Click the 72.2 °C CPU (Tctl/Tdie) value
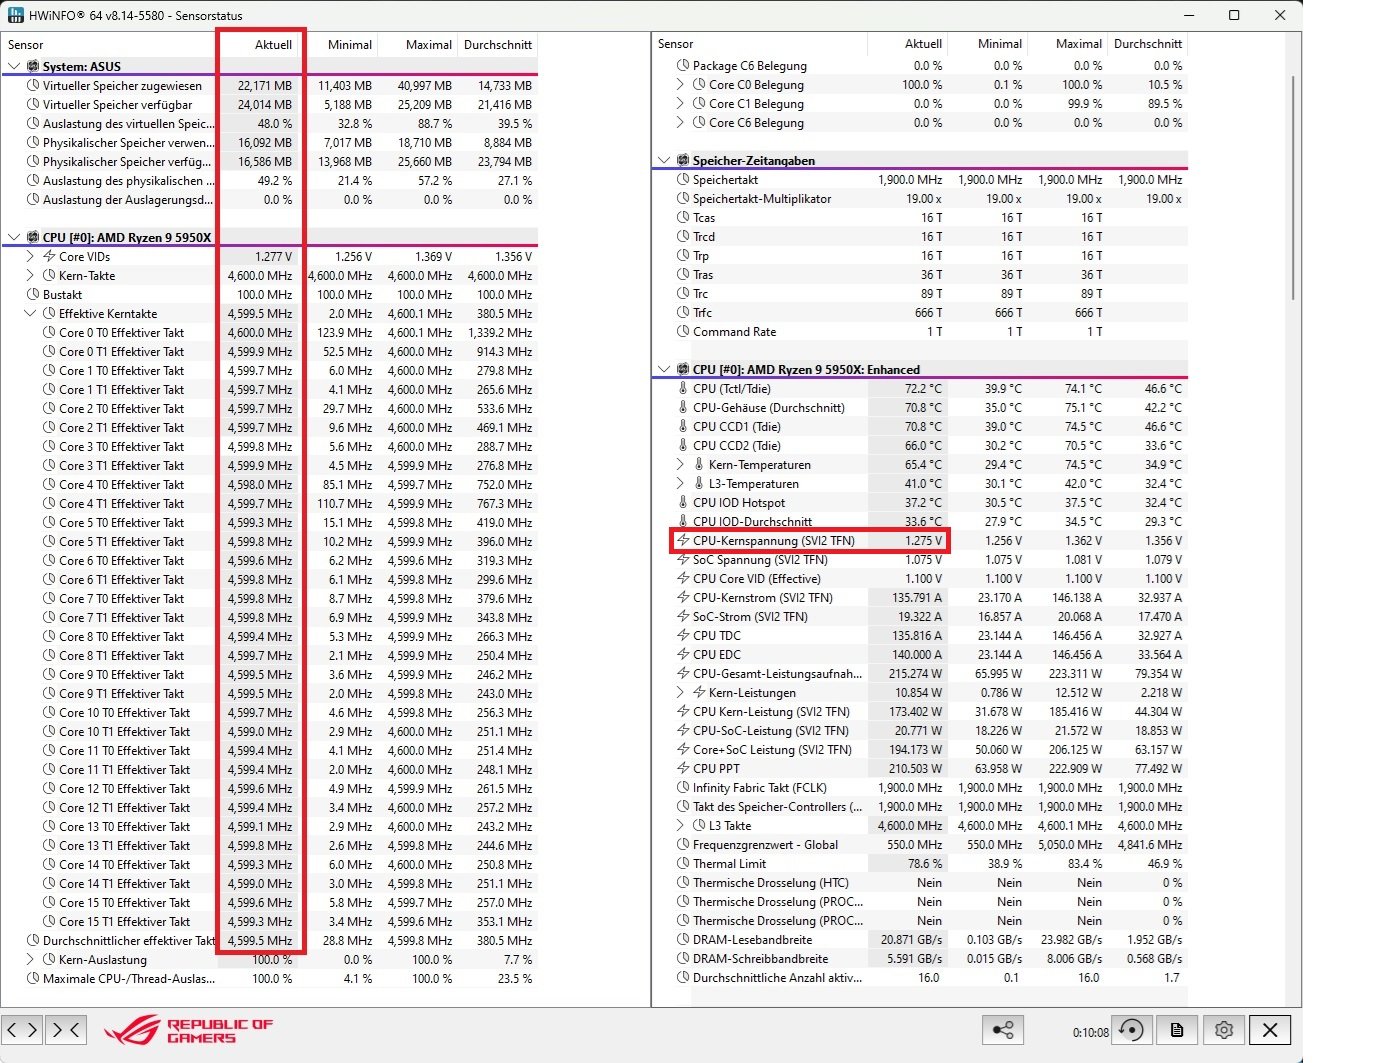Image resolution: width=1388 pixels, height=1063 pixels. coord(922,388)
